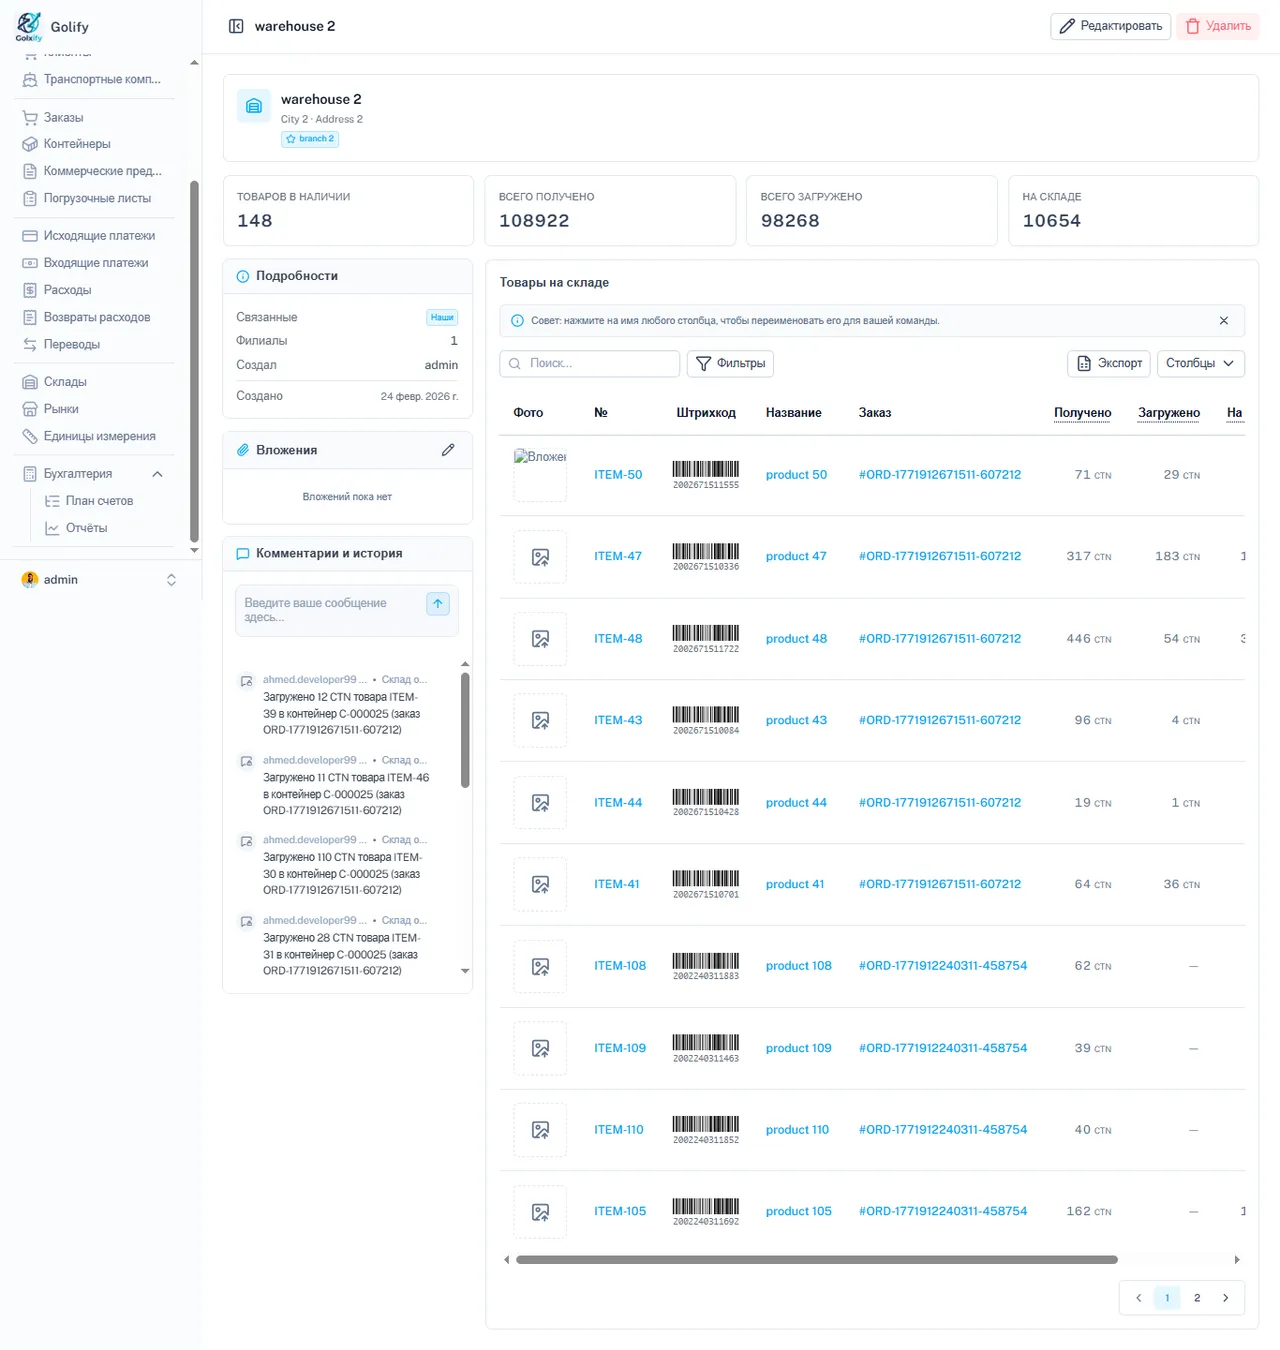Dismiss the column rename tip
The width and height of the screenshot is (1280, 1350).
pyautogui.click(x=1224, y=321)
